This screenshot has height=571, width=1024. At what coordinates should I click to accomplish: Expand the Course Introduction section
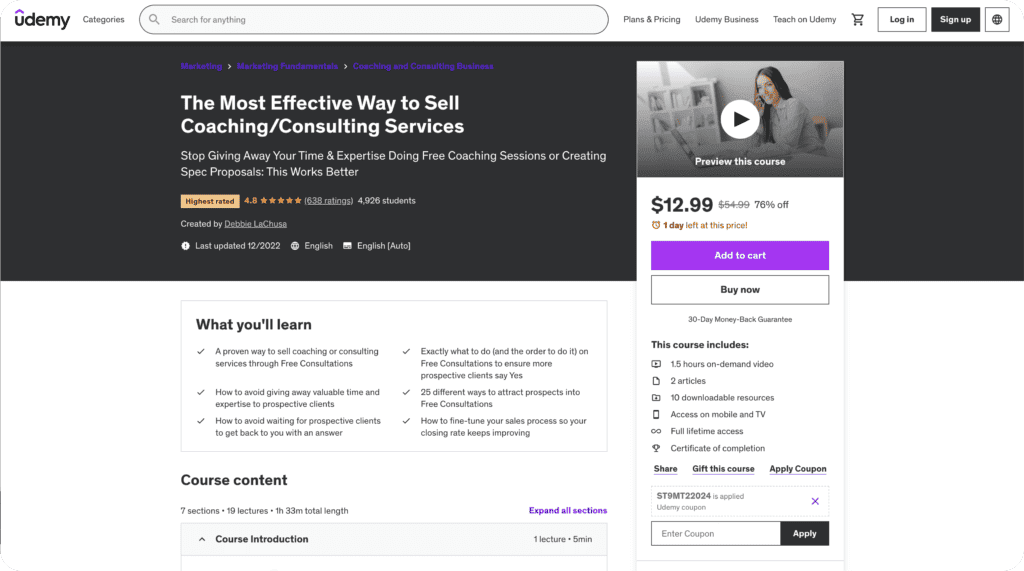pyautogui.click(x=261, y=539)
